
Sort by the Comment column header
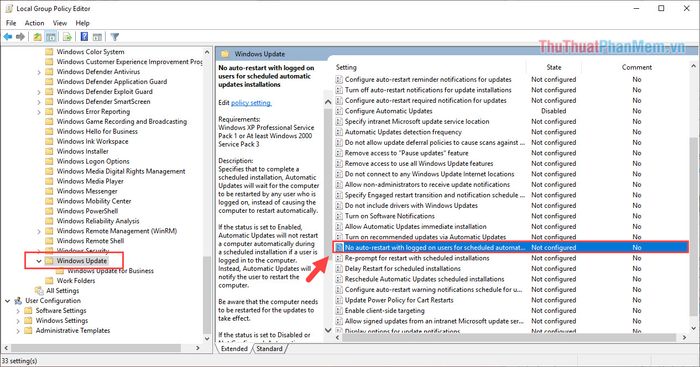637,67
